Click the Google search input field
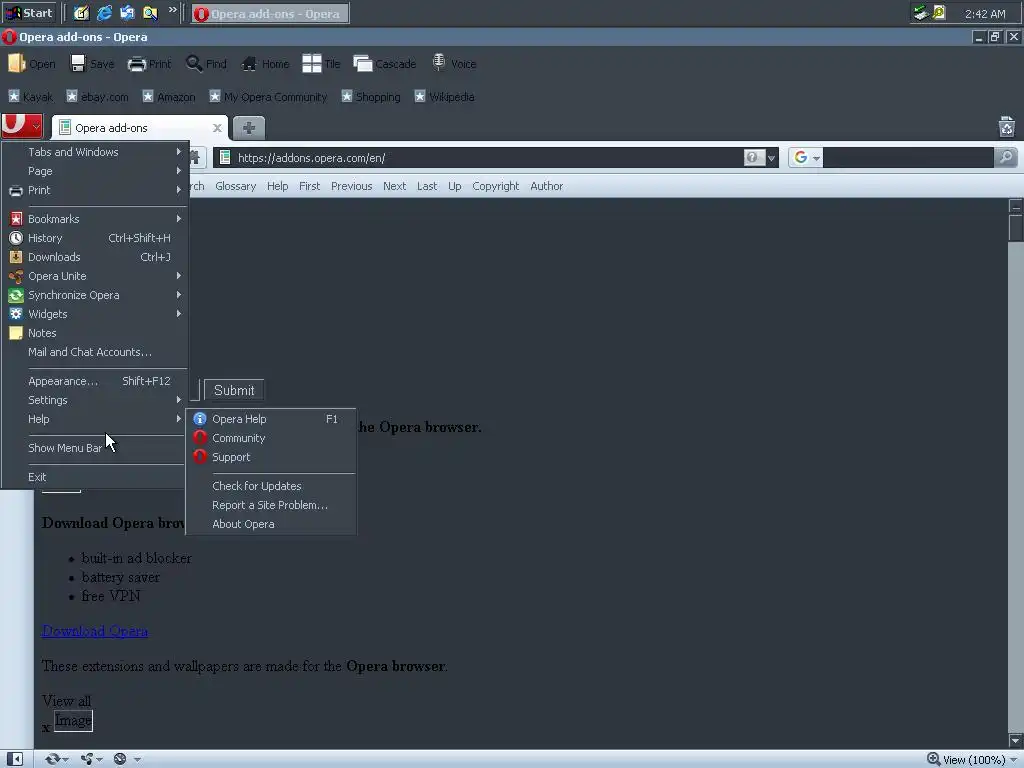Screen dimensions: 1024x768 (x=908, y=157)
